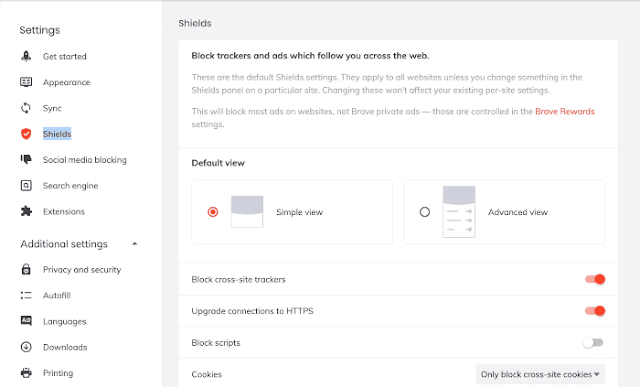Click the Simple view thumbnail preview
This screenshot has width=640, height=387.
click(x=247, y=211)
